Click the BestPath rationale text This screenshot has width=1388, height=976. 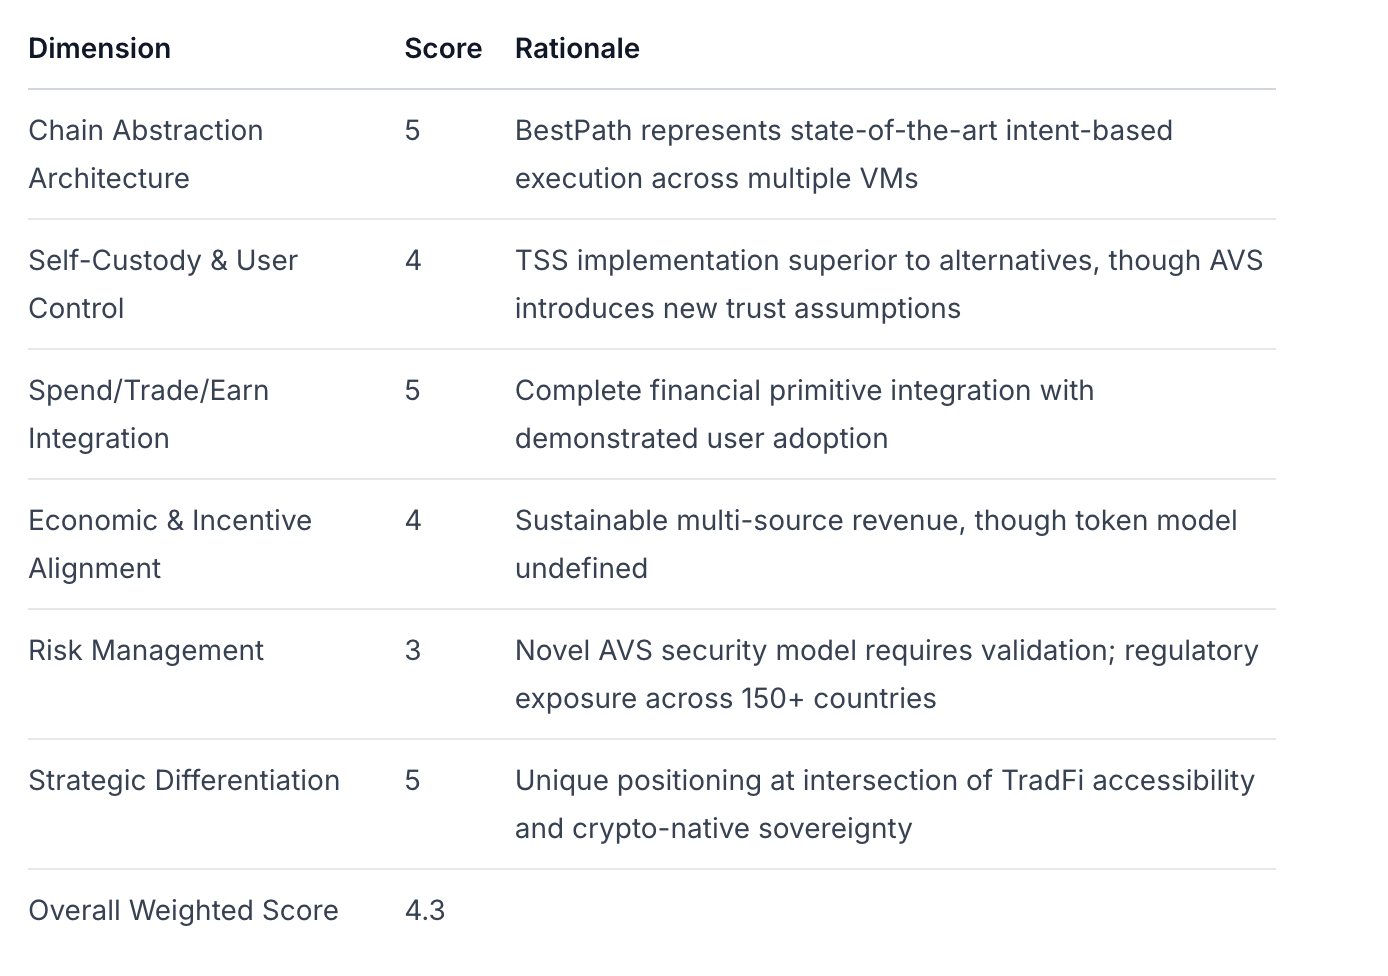tap(843, 154)
